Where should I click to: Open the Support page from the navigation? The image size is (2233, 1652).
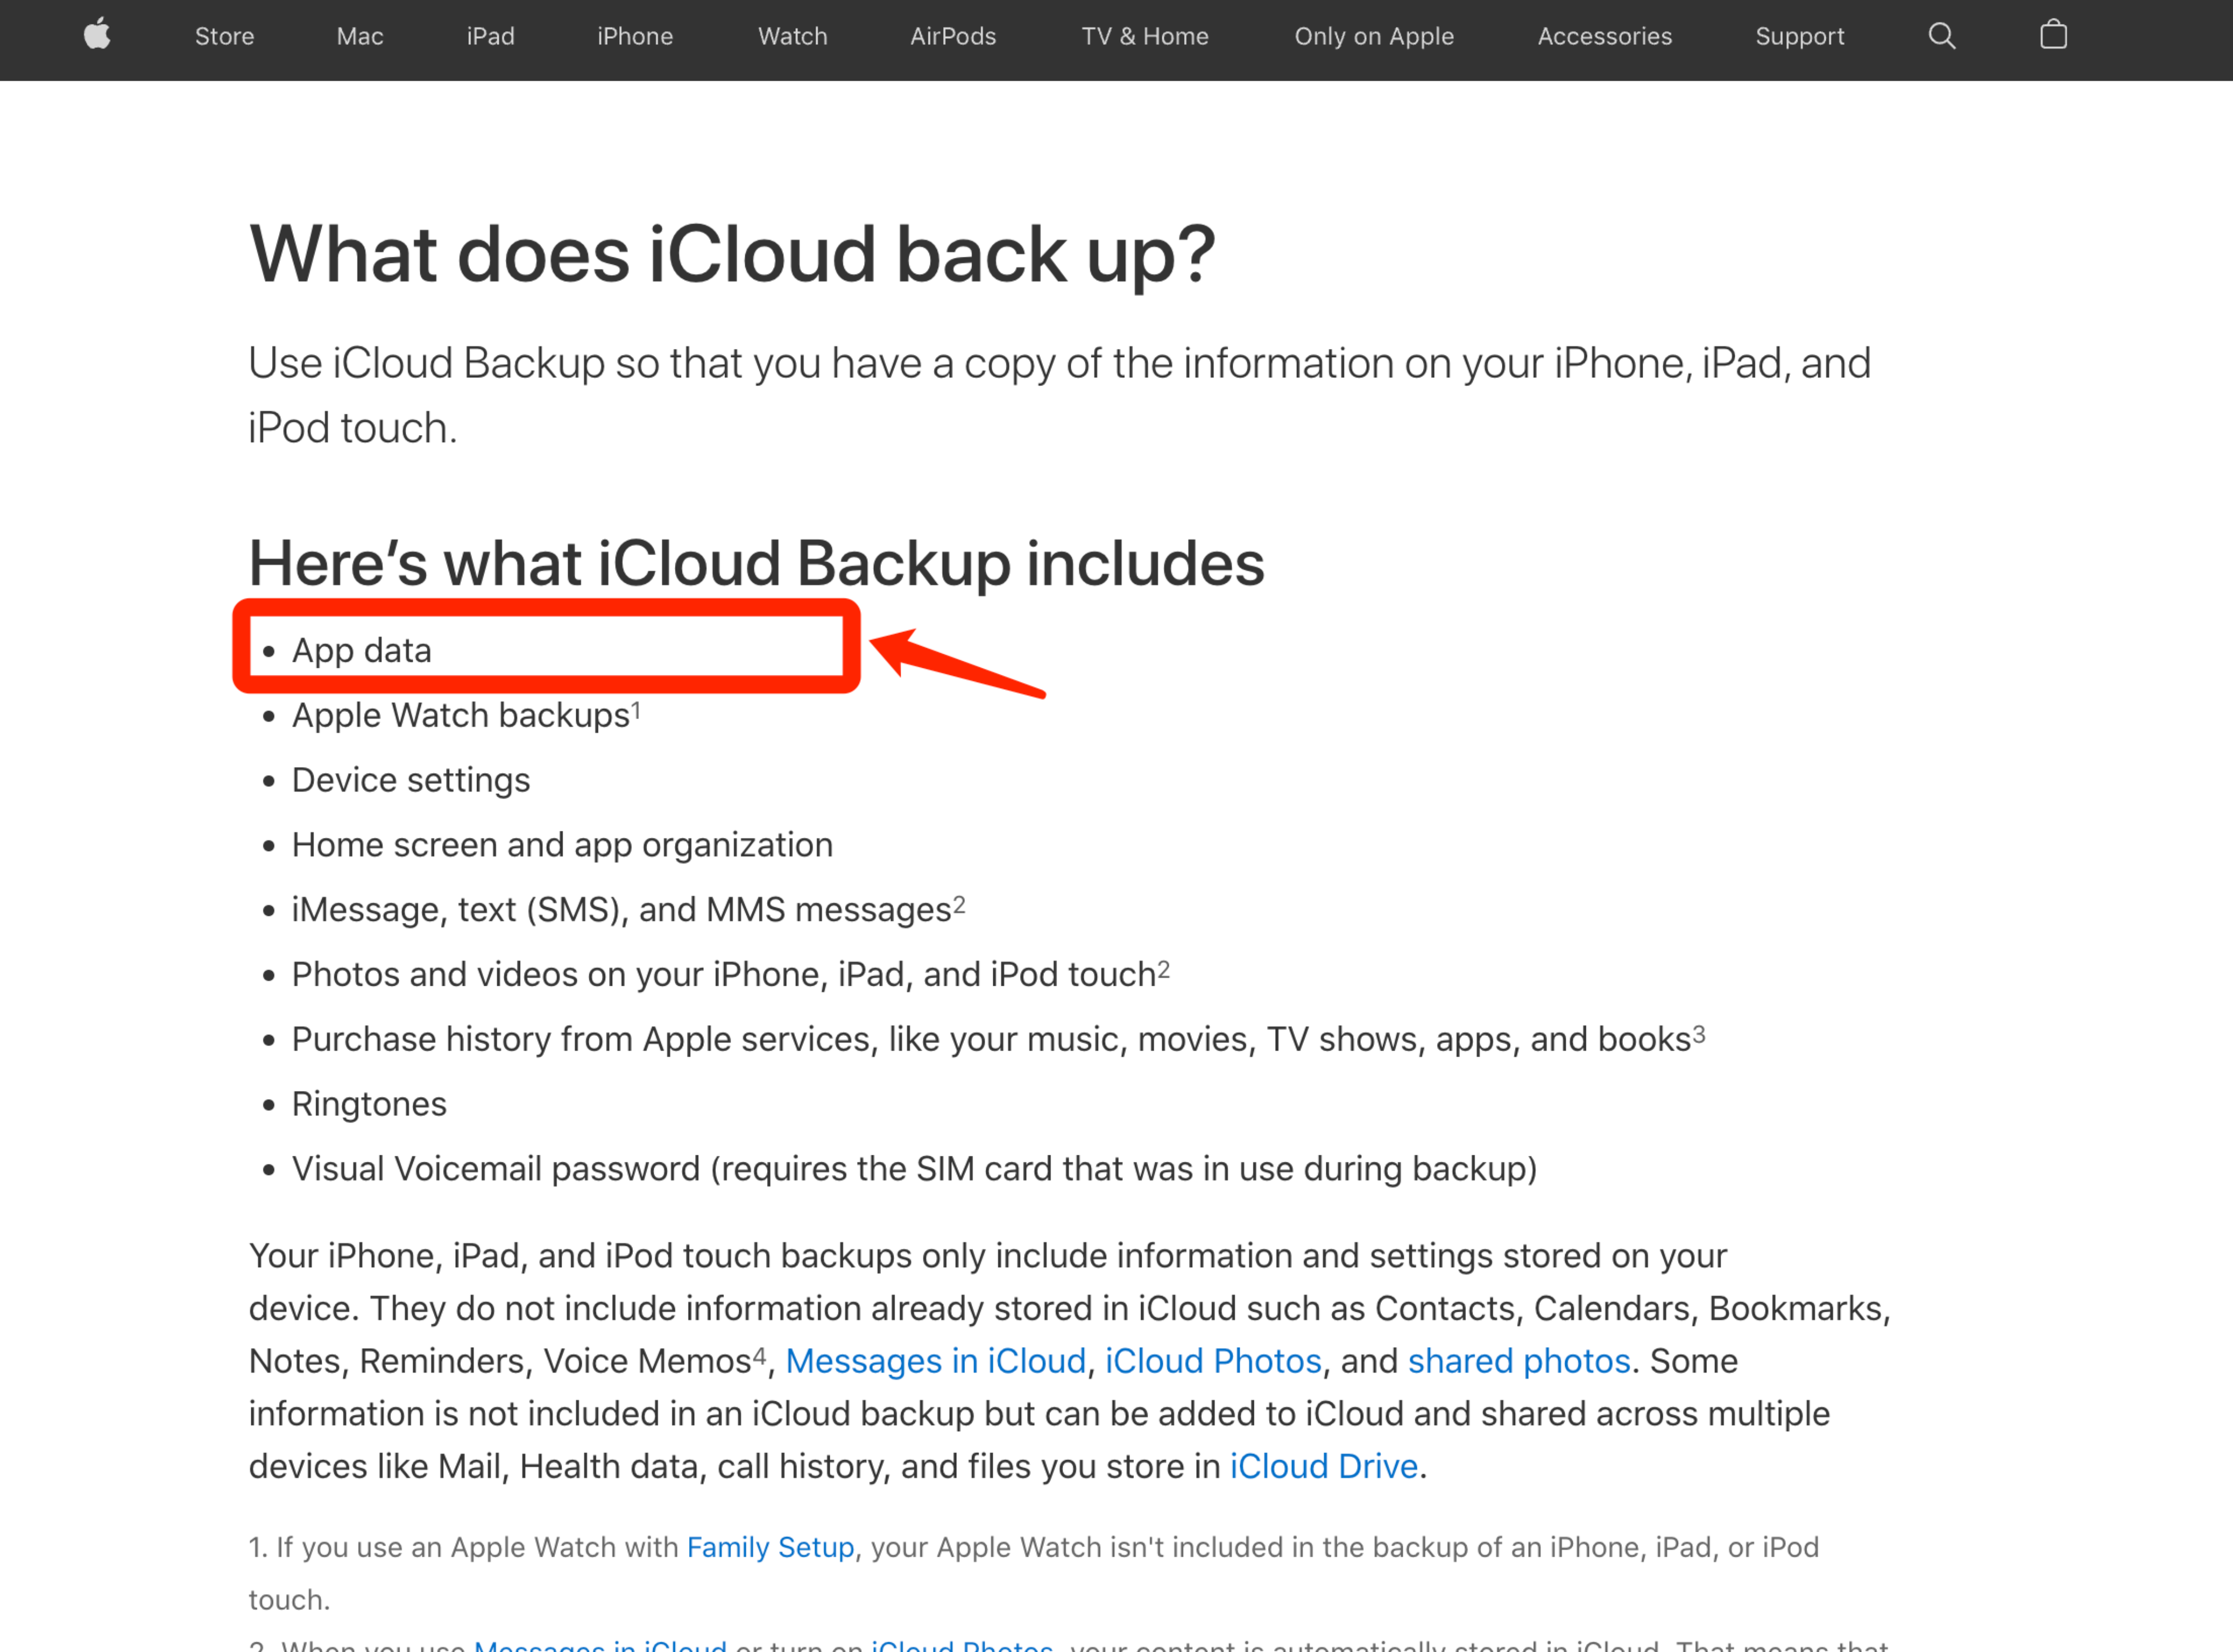1800,36
